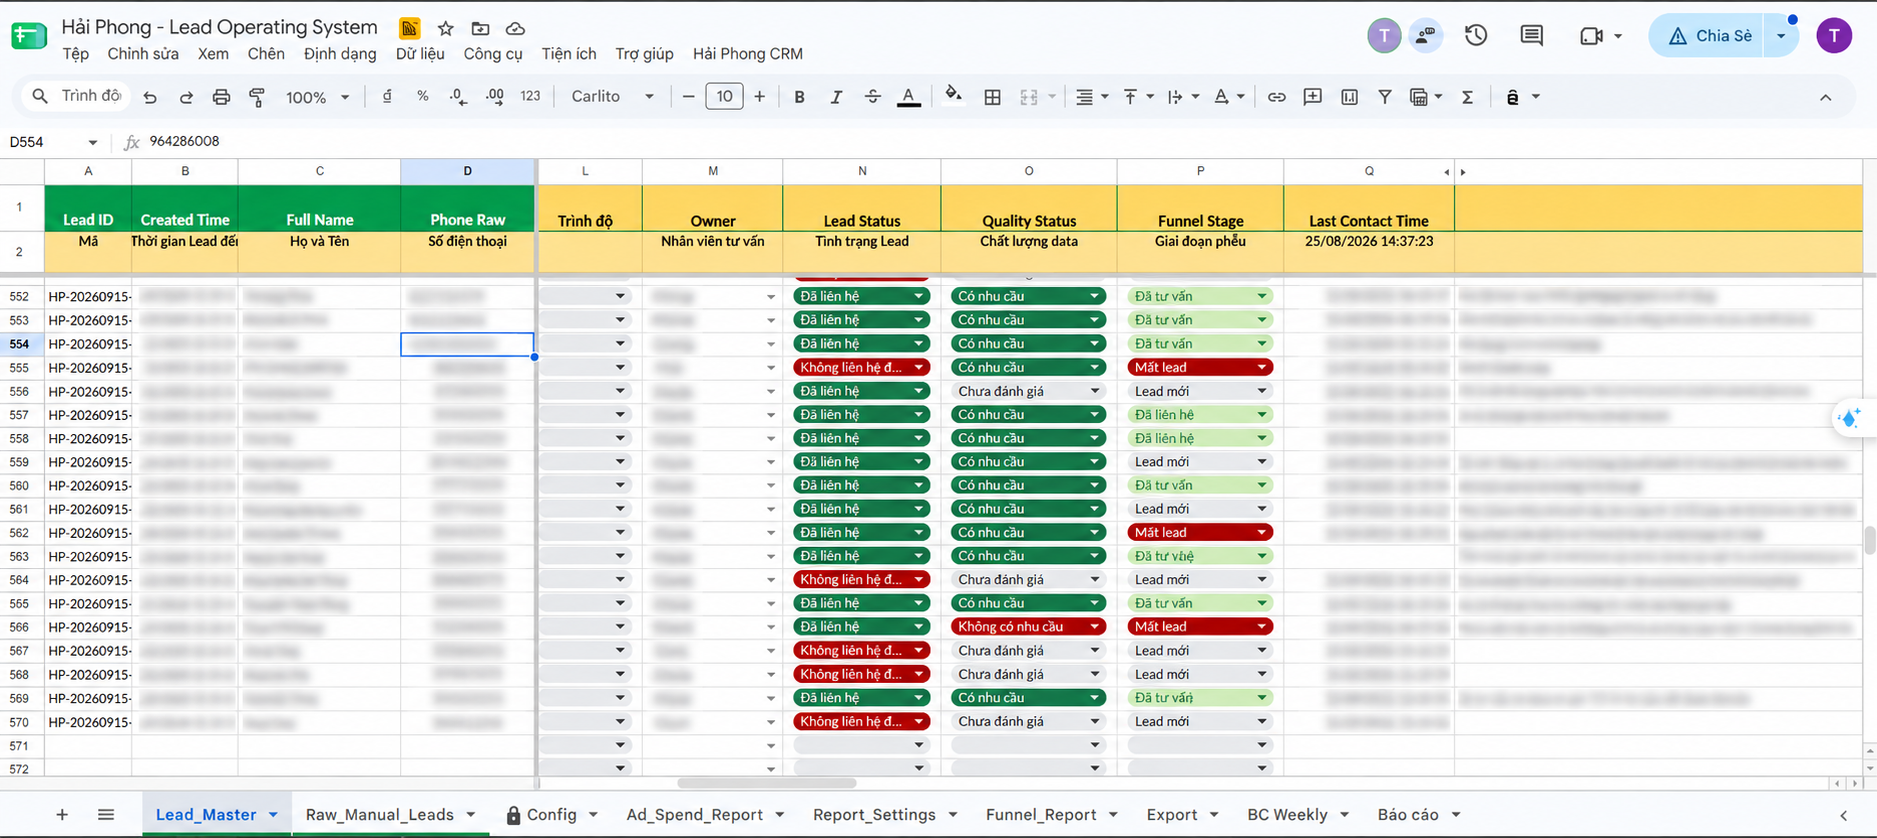
Task: Open the fill color picker
Action: pyautogui.click(x=954, y=96)
